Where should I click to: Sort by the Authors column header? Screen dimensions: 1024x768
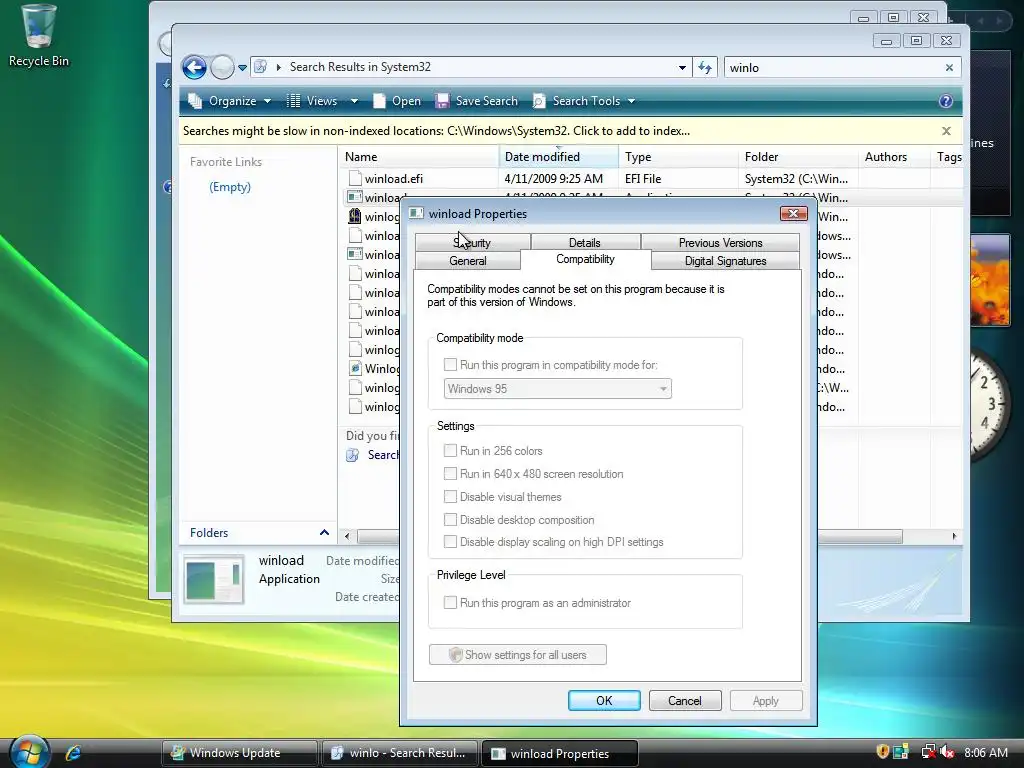(x=894, y=157)
